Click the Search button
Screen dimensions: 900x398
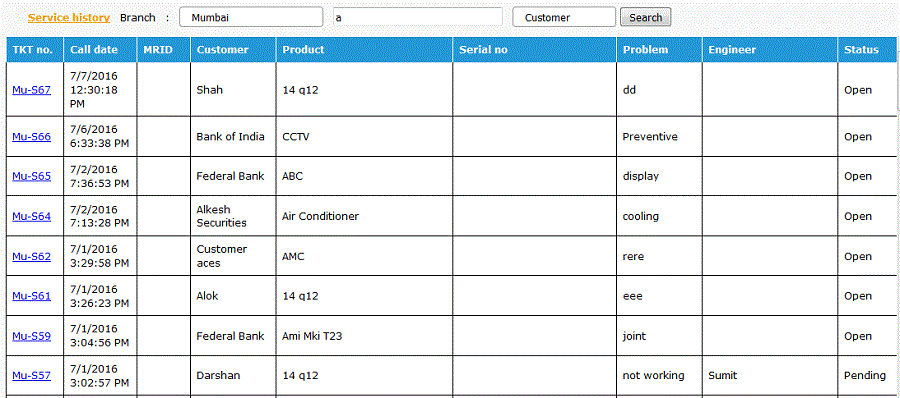click(x=645, y=17)
